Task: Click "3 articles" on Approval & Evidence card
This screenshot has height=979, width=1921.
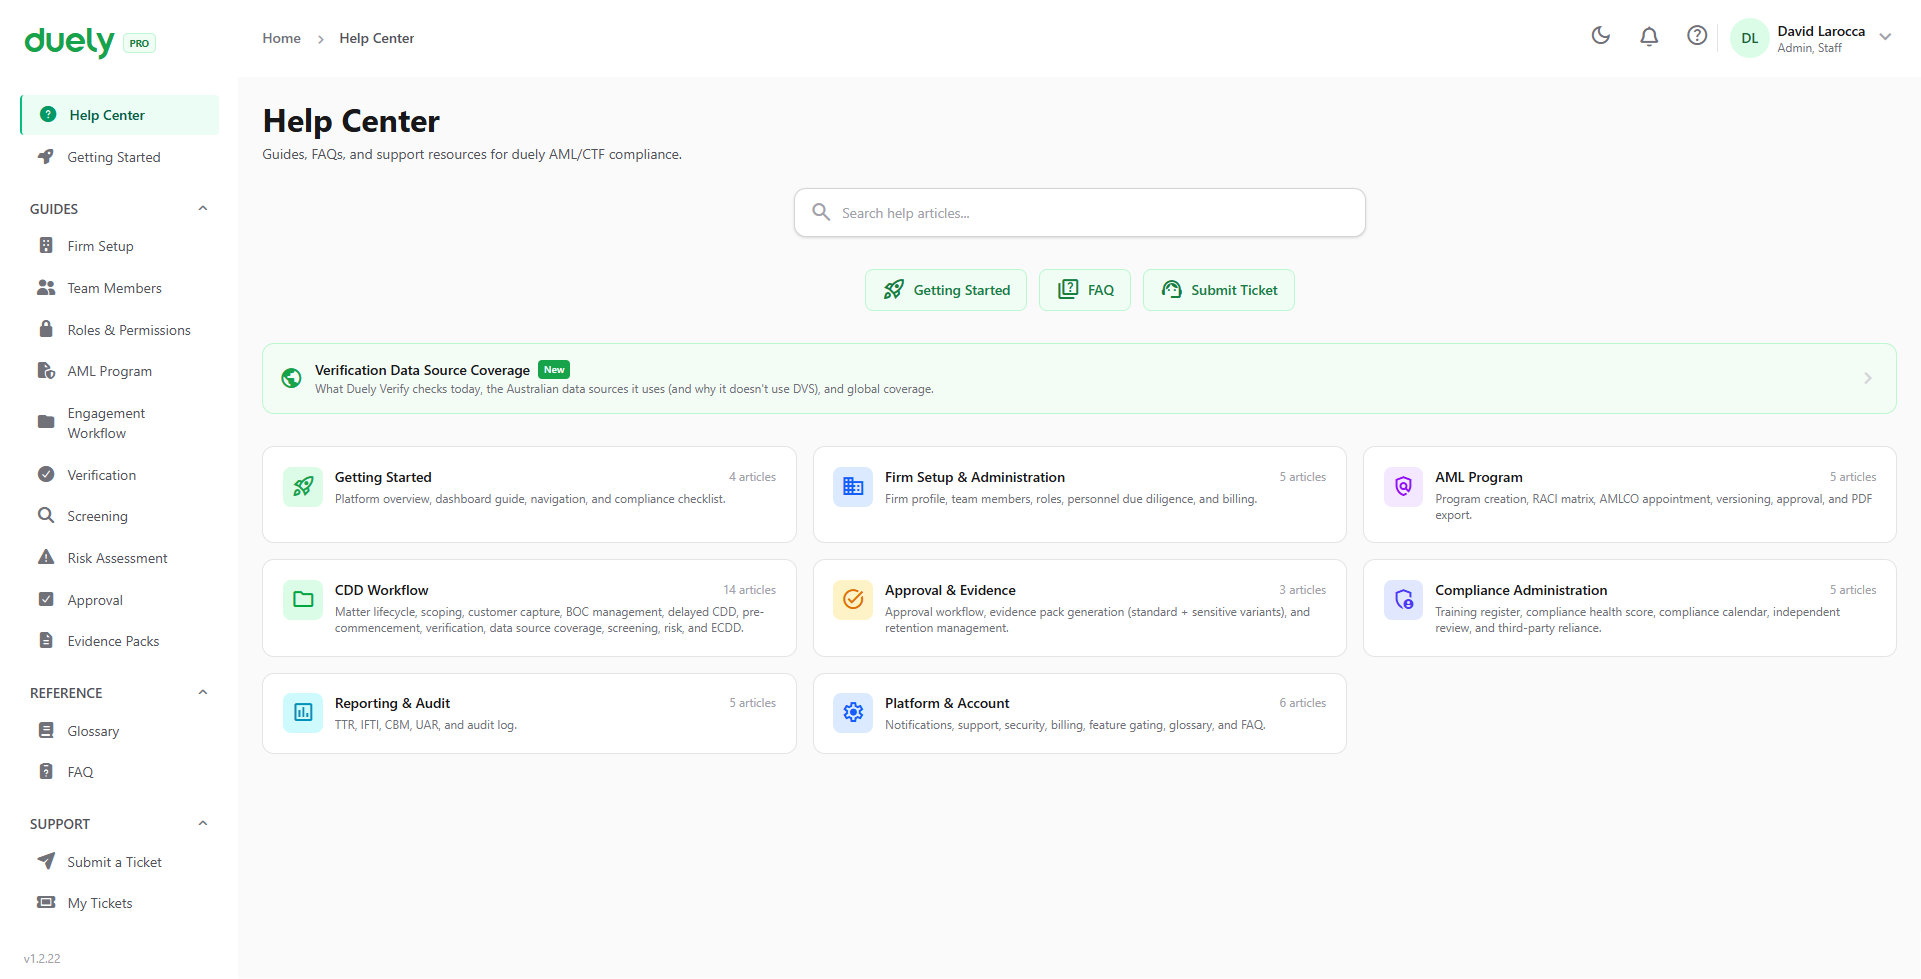Action: tap(1303, 590)
